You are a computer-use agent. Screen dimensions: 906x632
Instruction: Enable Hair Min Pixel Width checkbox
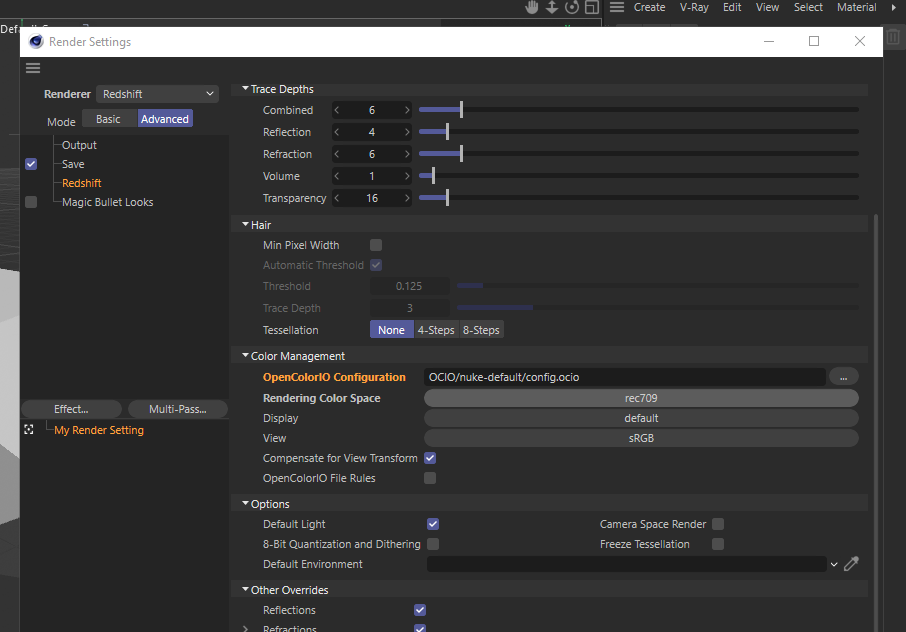tap(376, 245)
